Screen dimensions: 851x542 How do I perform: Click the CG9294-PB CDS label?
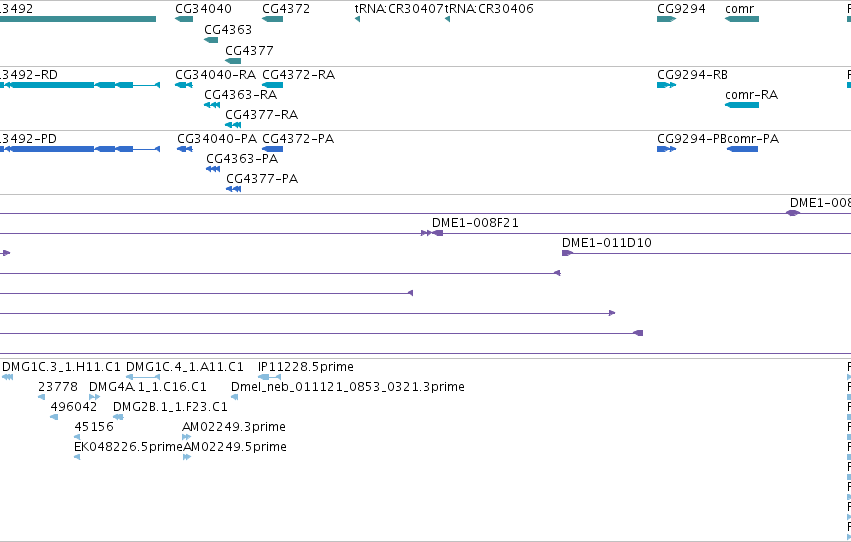pos(691,138)
